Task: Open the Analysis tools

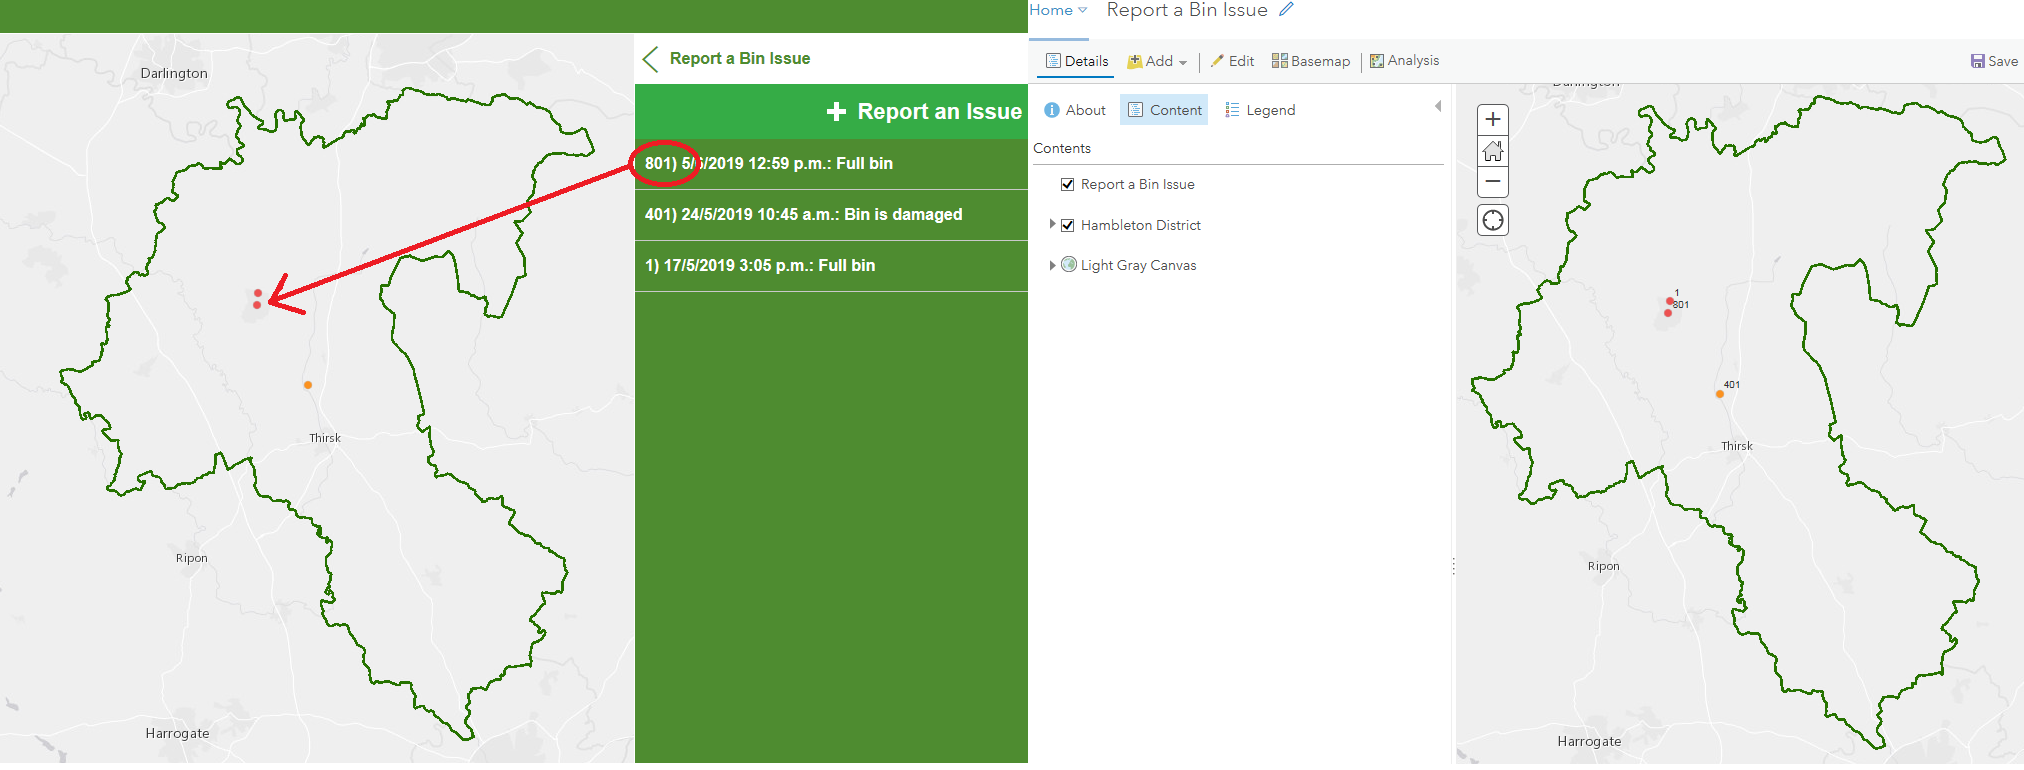Action: pos(1404,61)
